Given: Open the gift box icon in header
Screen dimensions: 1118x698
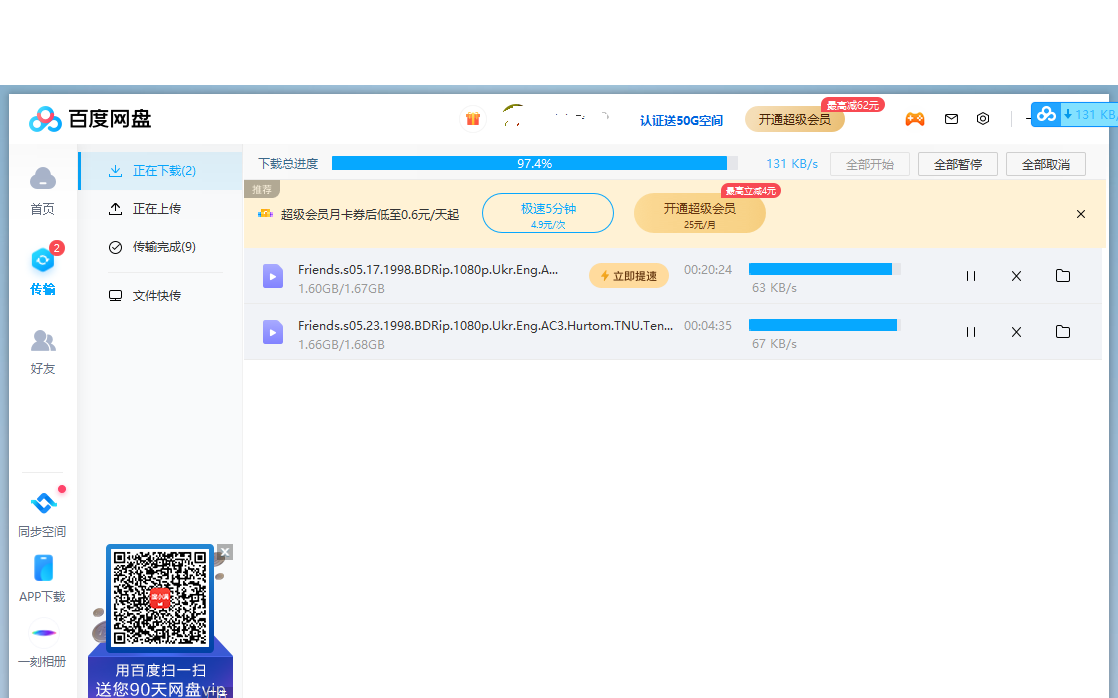Looking at the screenshot, I should (473, 119).
